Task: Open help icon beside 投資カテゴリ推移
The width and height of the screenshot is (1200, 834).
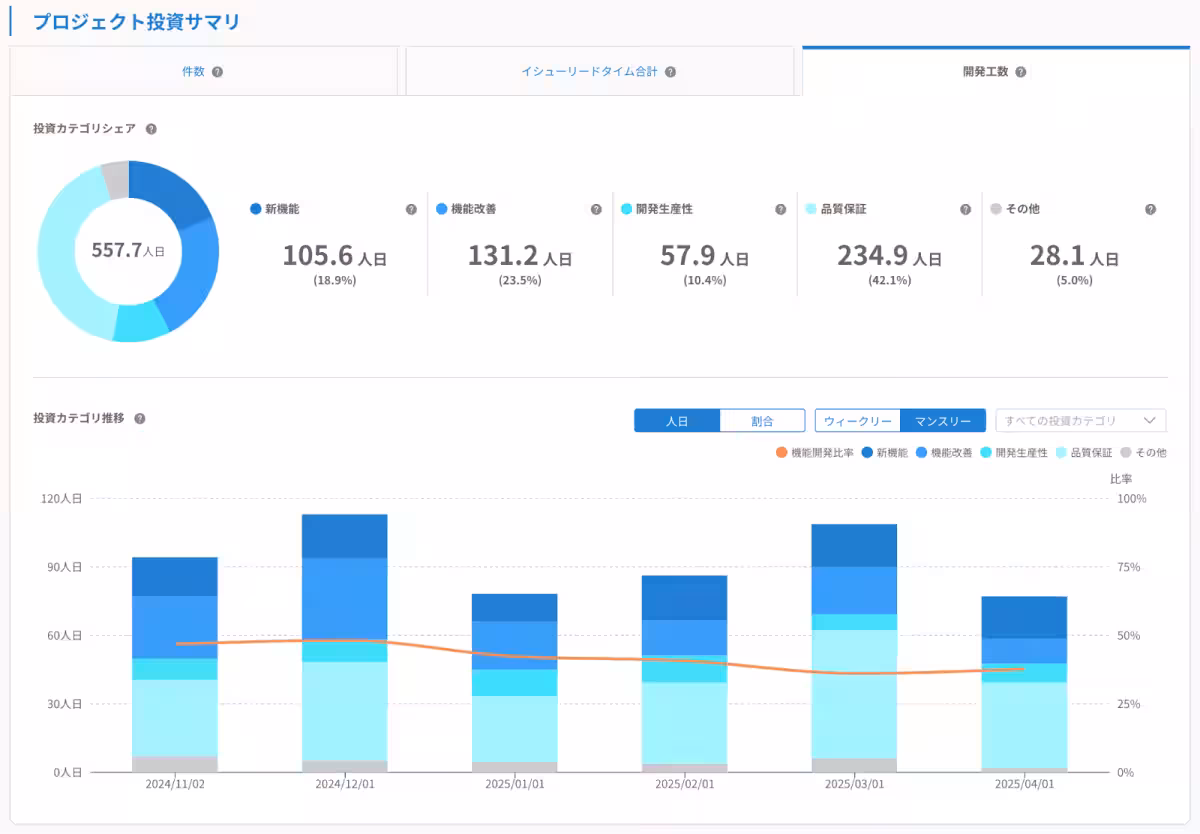Action: click(140, 419)
